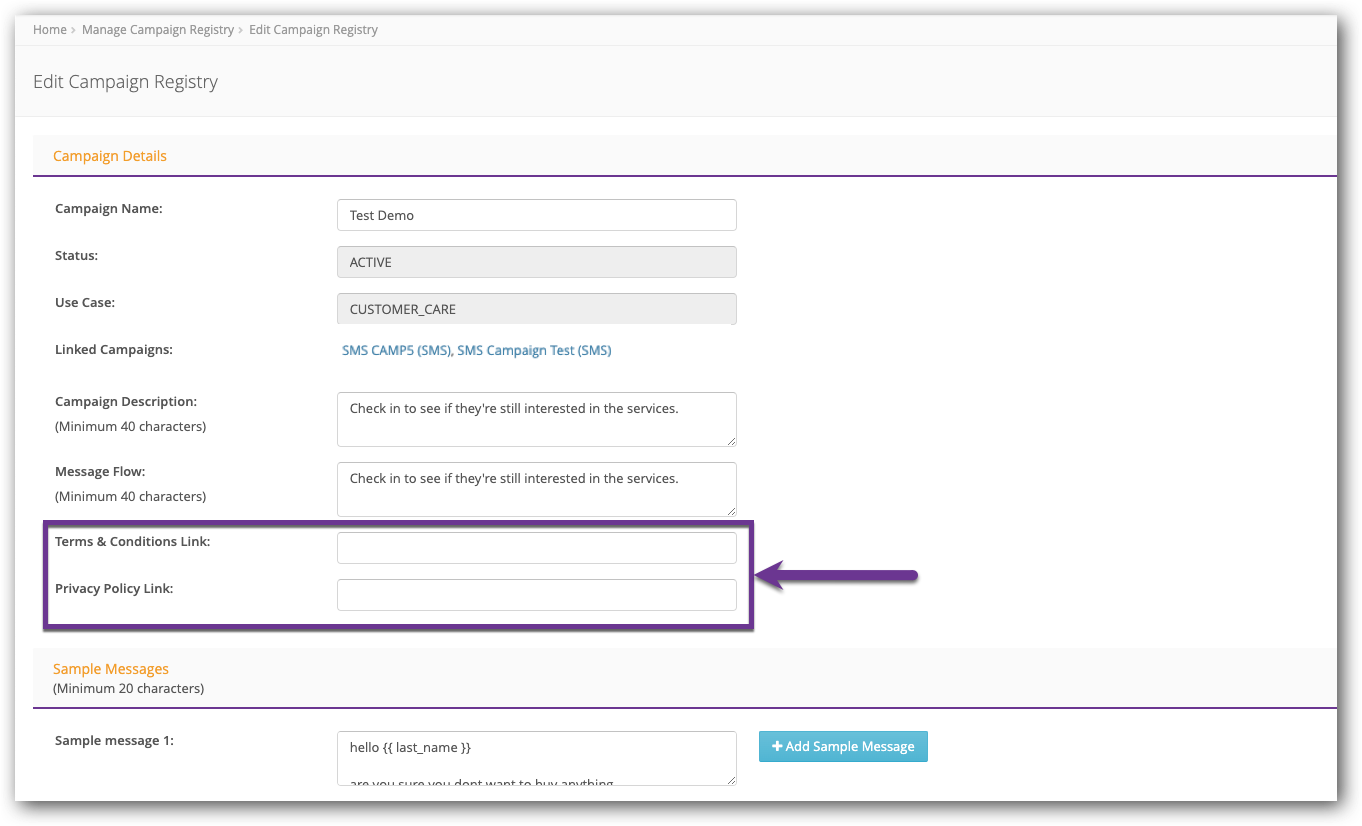
Task: Select the Campaign Details tab header
Action: (x=110, y=155)
